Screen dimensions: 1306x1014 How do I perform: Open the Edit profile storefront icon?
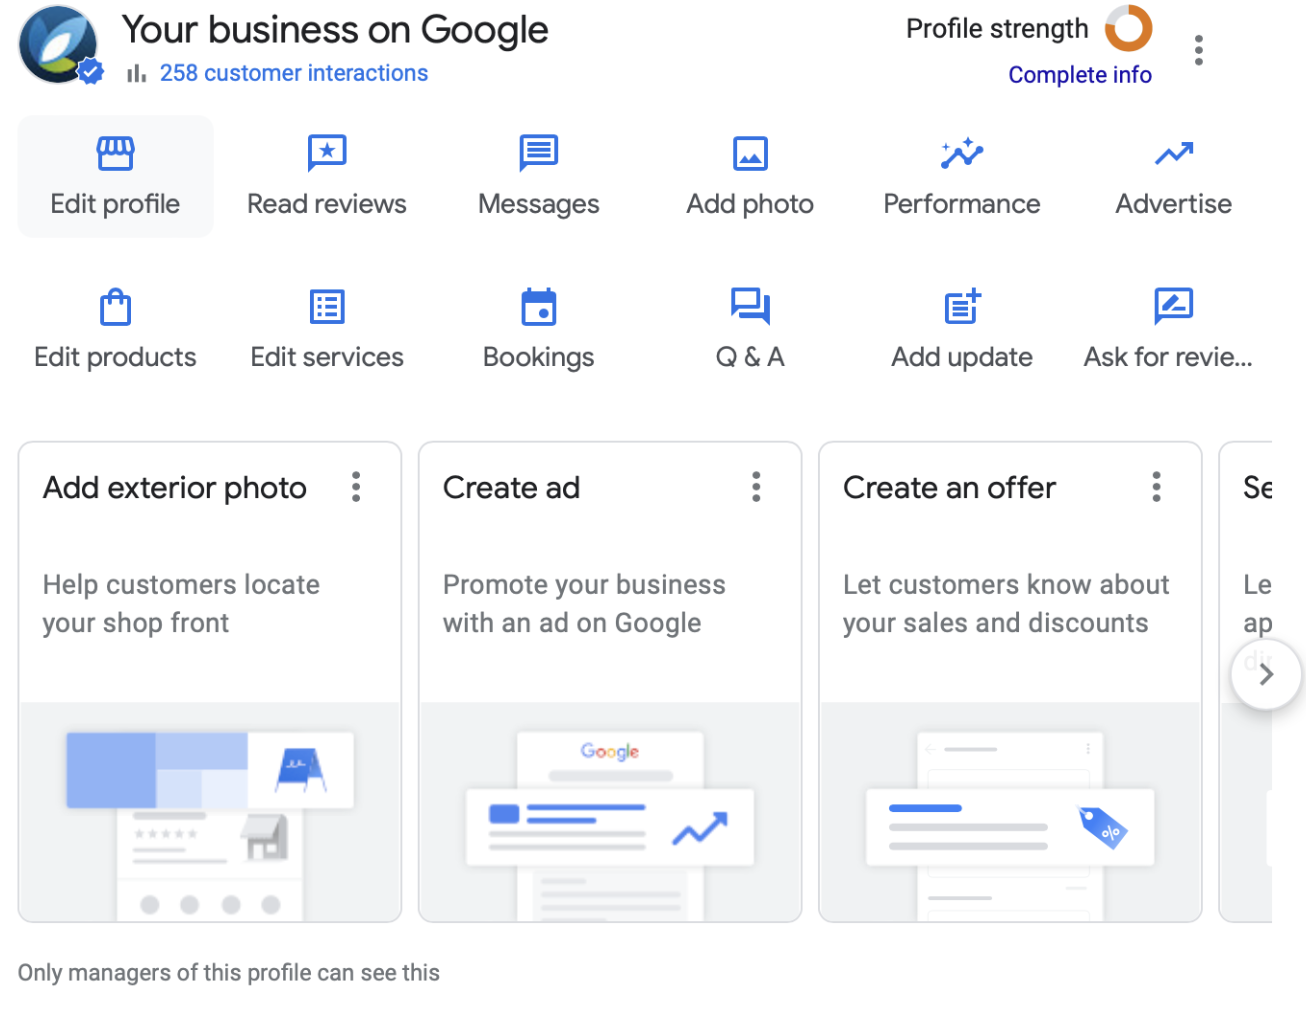pos(115,153)
